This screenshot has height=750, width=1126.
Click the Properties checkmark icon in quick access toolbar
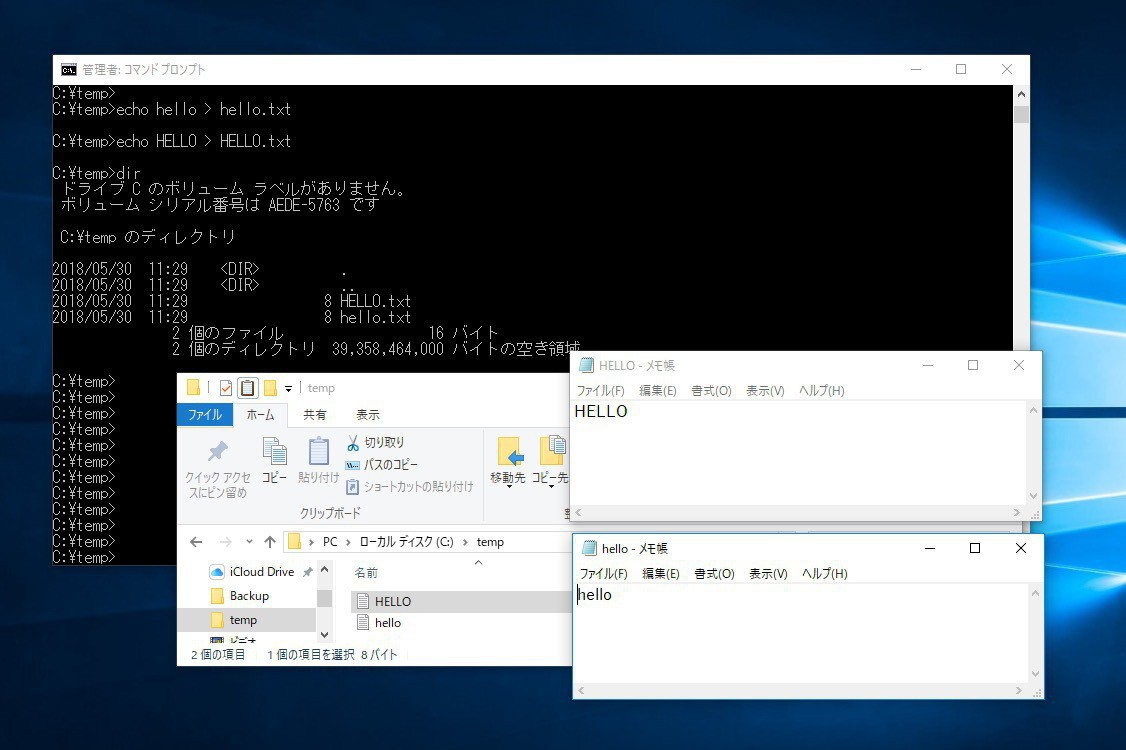tap(225, 388)
